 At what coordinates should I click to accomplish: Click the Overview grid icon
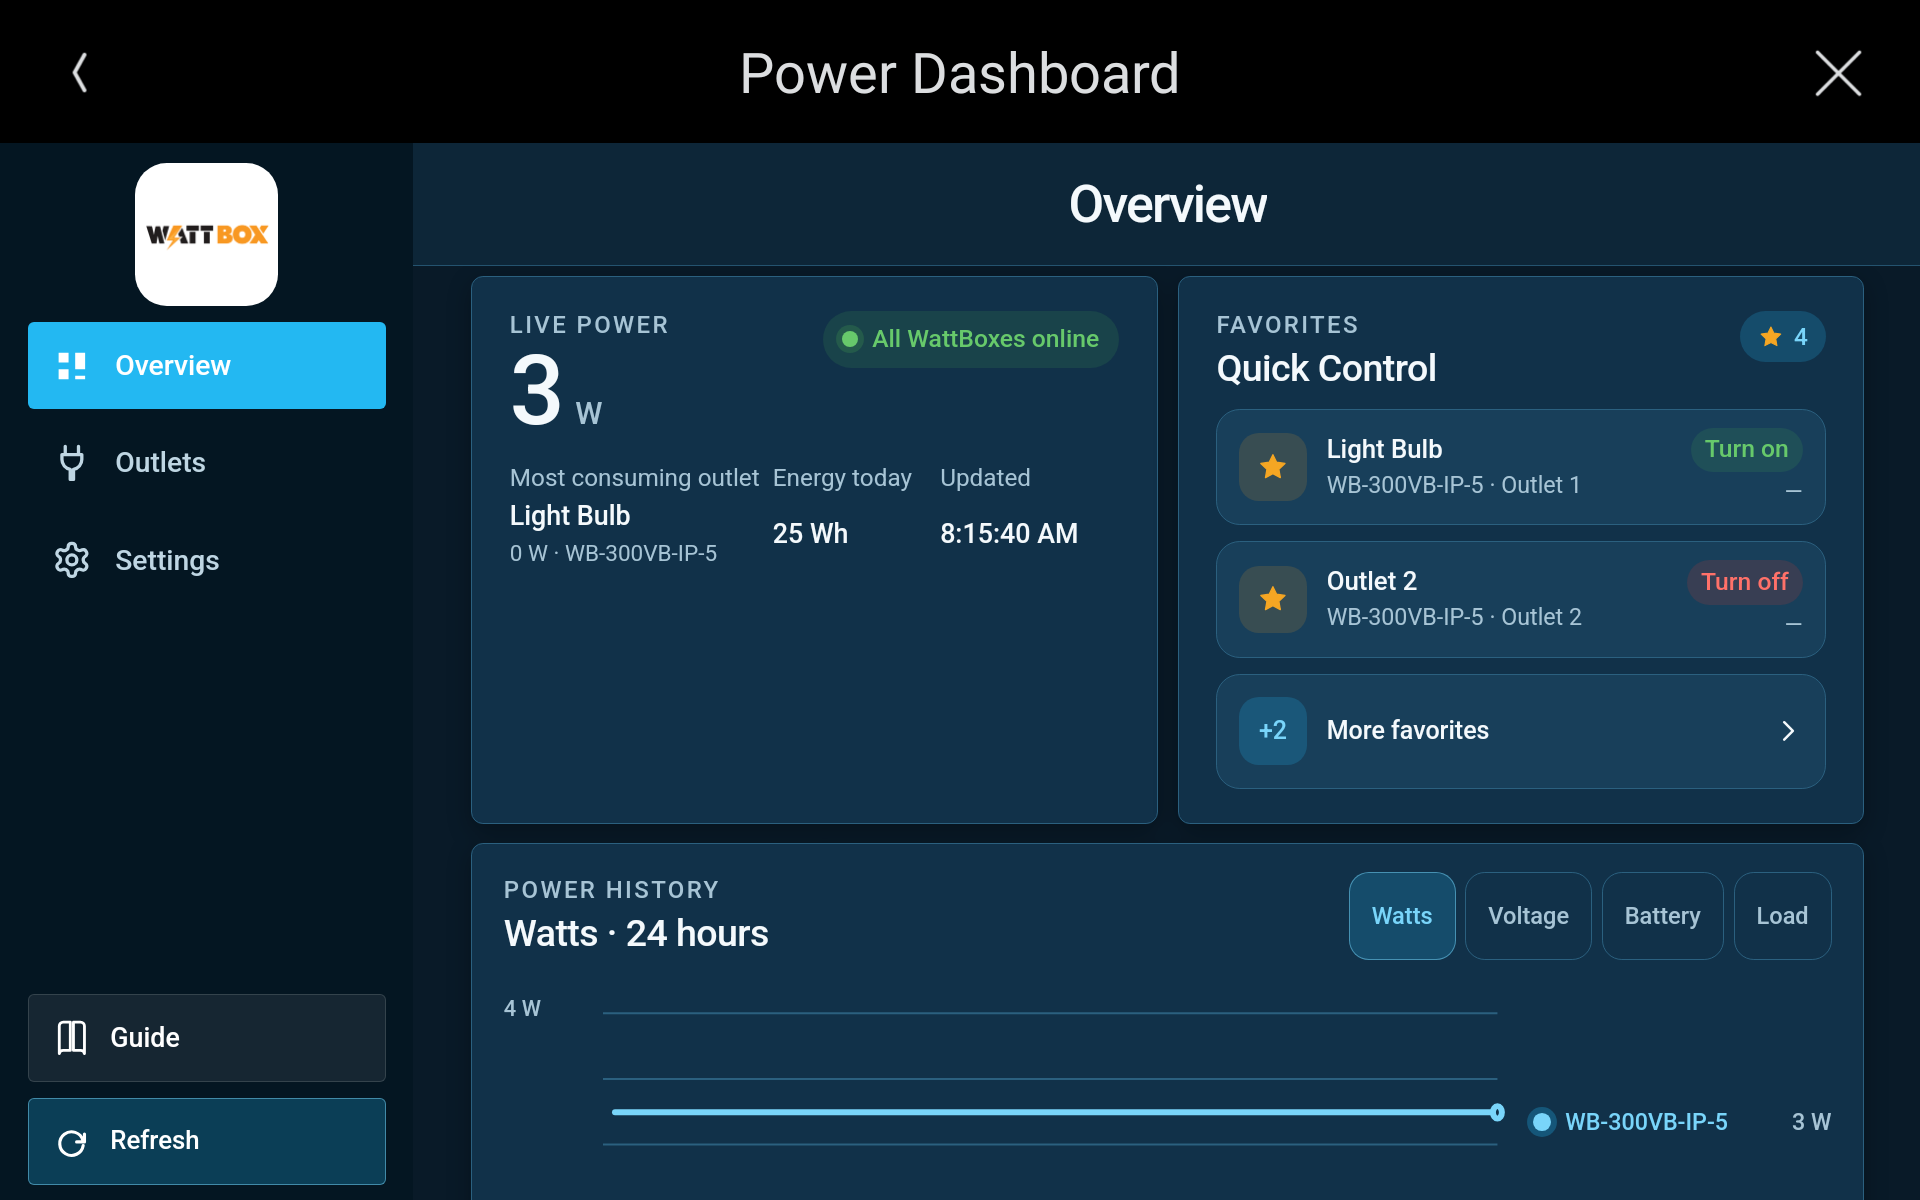click(72, 366)
